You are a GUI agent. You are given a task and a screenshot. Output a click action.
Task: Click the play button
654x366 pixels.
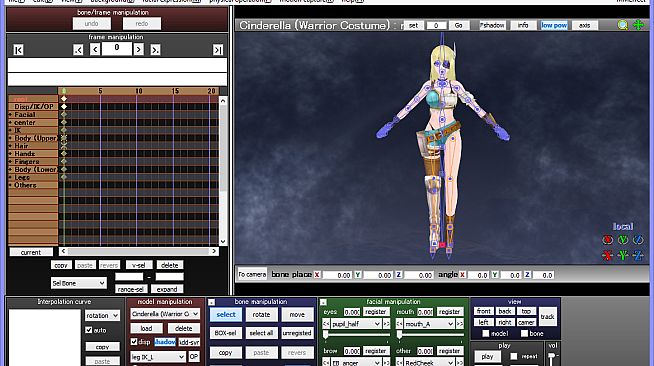(487, 356)
